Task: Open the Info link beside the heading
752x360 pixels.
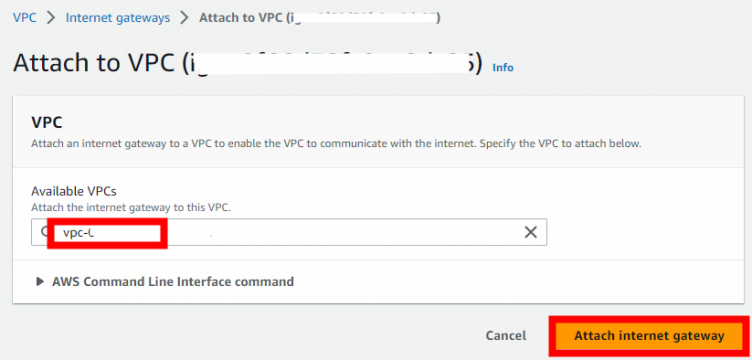Action: pyautogui.click(x=503, y=68)
